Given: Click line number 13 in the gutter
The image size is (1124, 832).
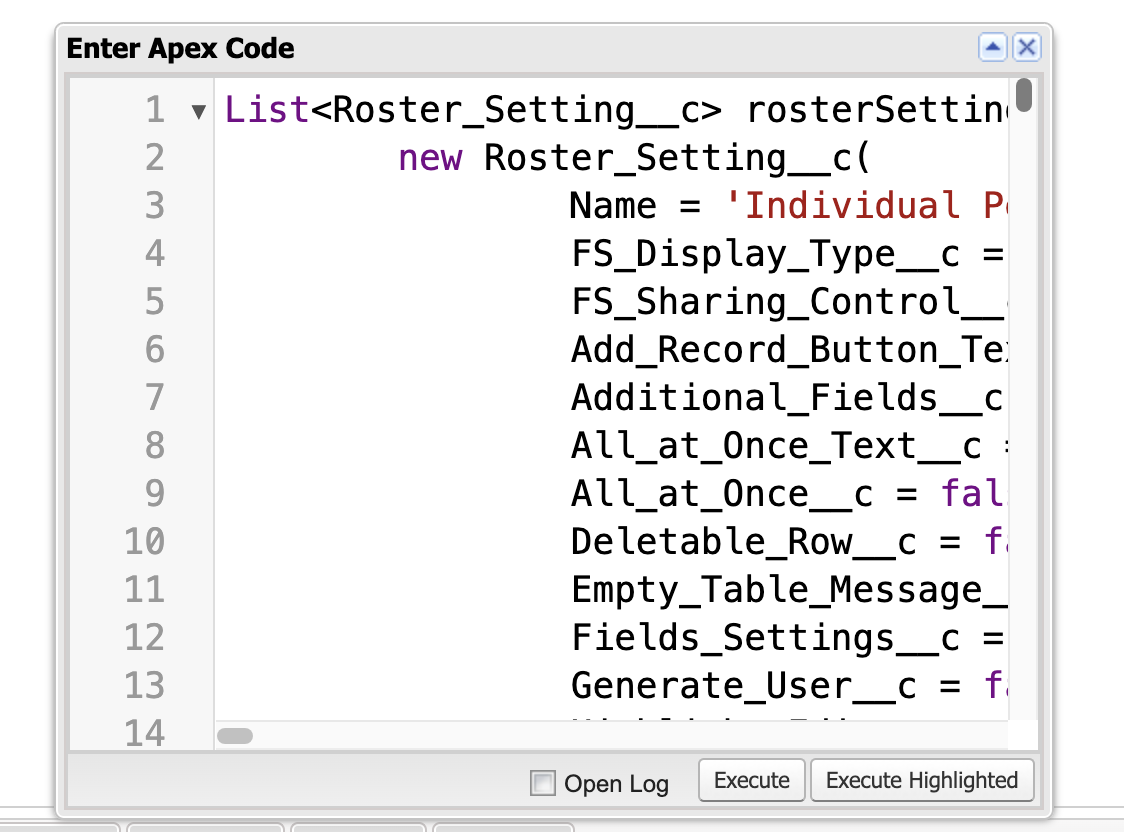Looking at the screenshot, I should [x=145, y=686].
